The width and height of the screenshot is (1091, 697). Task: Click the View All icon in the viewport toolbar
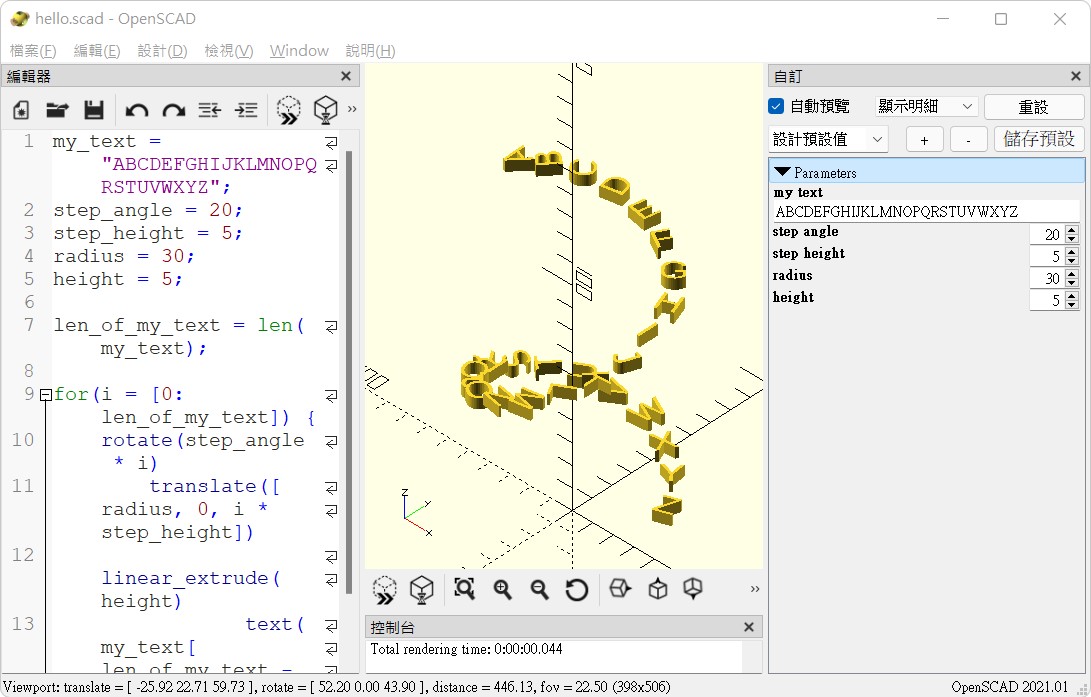click(x=464, y=589)
